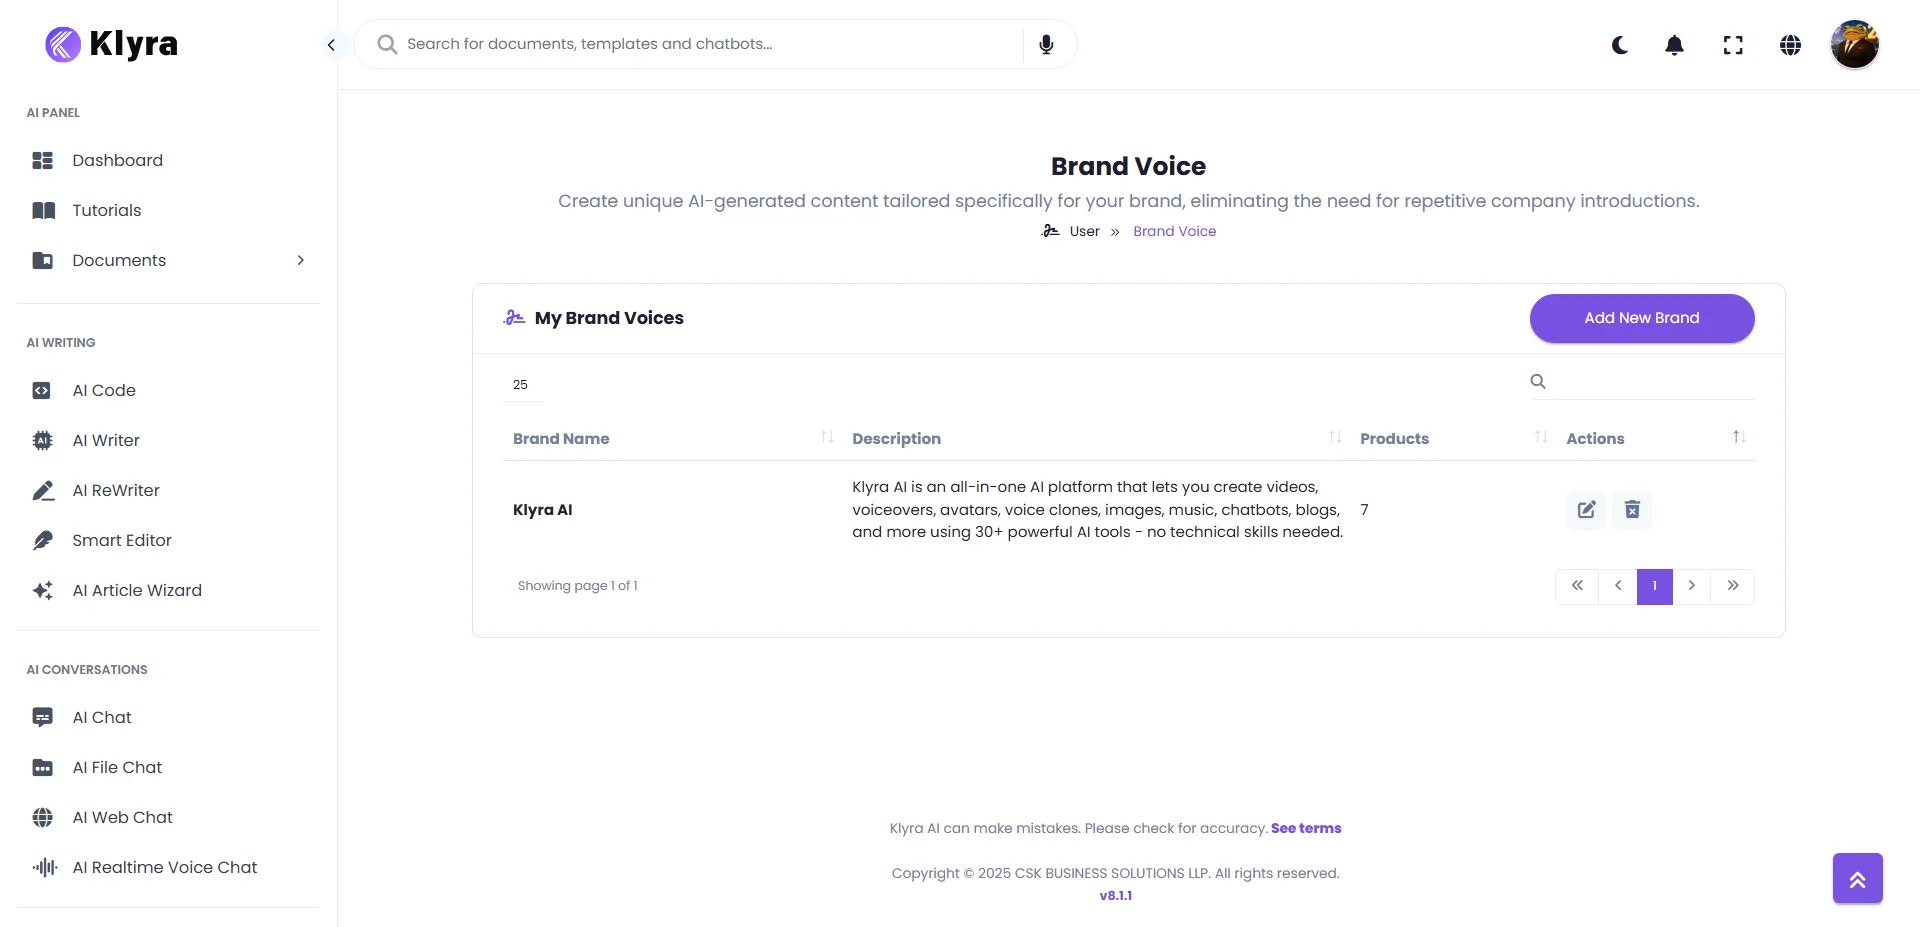Screen dimensions: 1920x927
Task: Select AI Chat in the sidebar
Action: (x=102, y=717)
